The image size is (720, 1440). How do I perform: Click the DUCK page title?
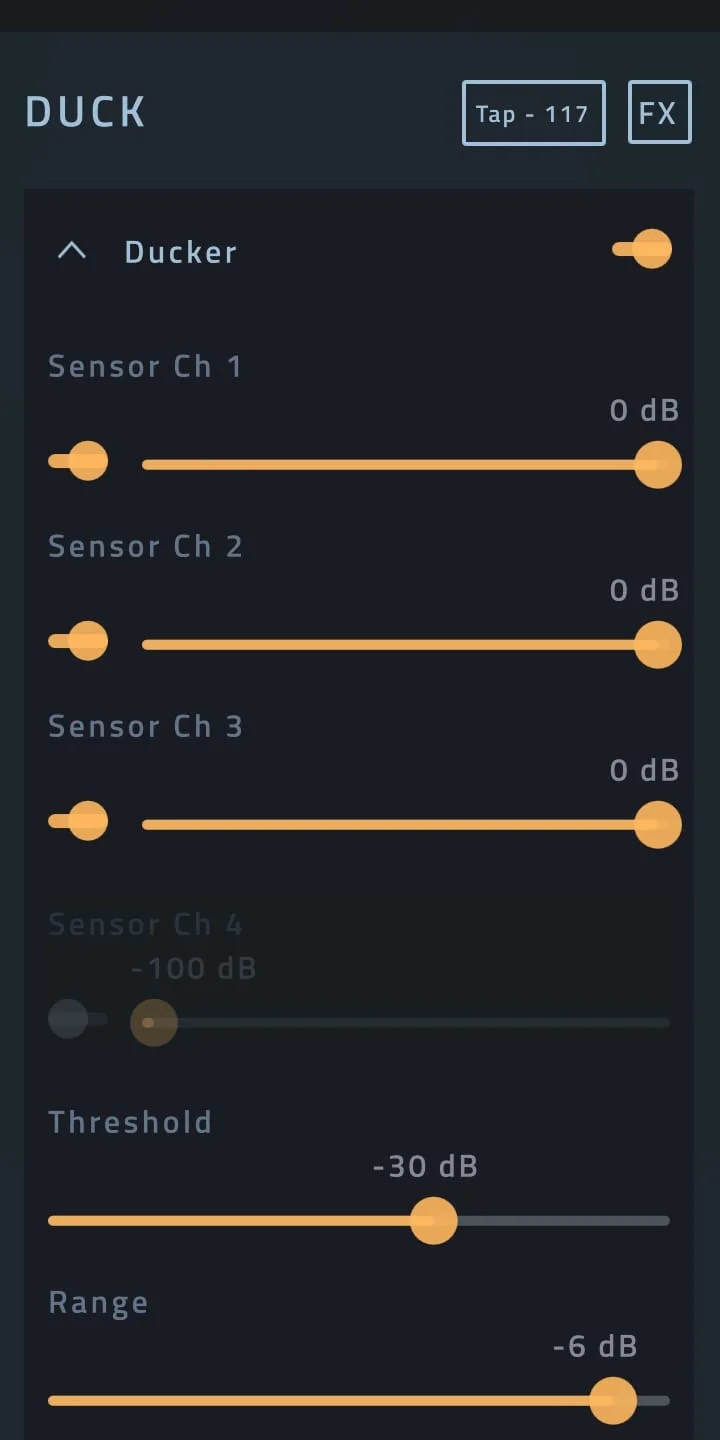pos(85,112)
